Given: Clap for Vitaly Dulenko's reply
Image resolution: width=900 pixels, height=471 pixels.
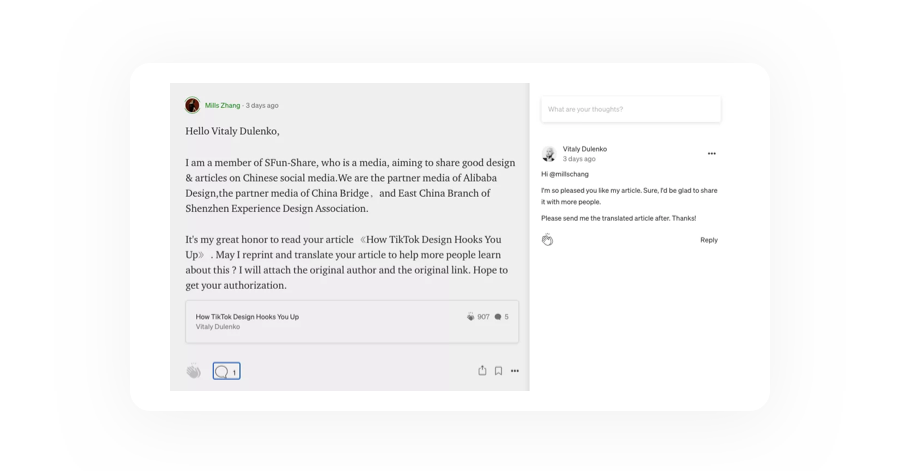Looking at the screenshot, I should (547, 240).
